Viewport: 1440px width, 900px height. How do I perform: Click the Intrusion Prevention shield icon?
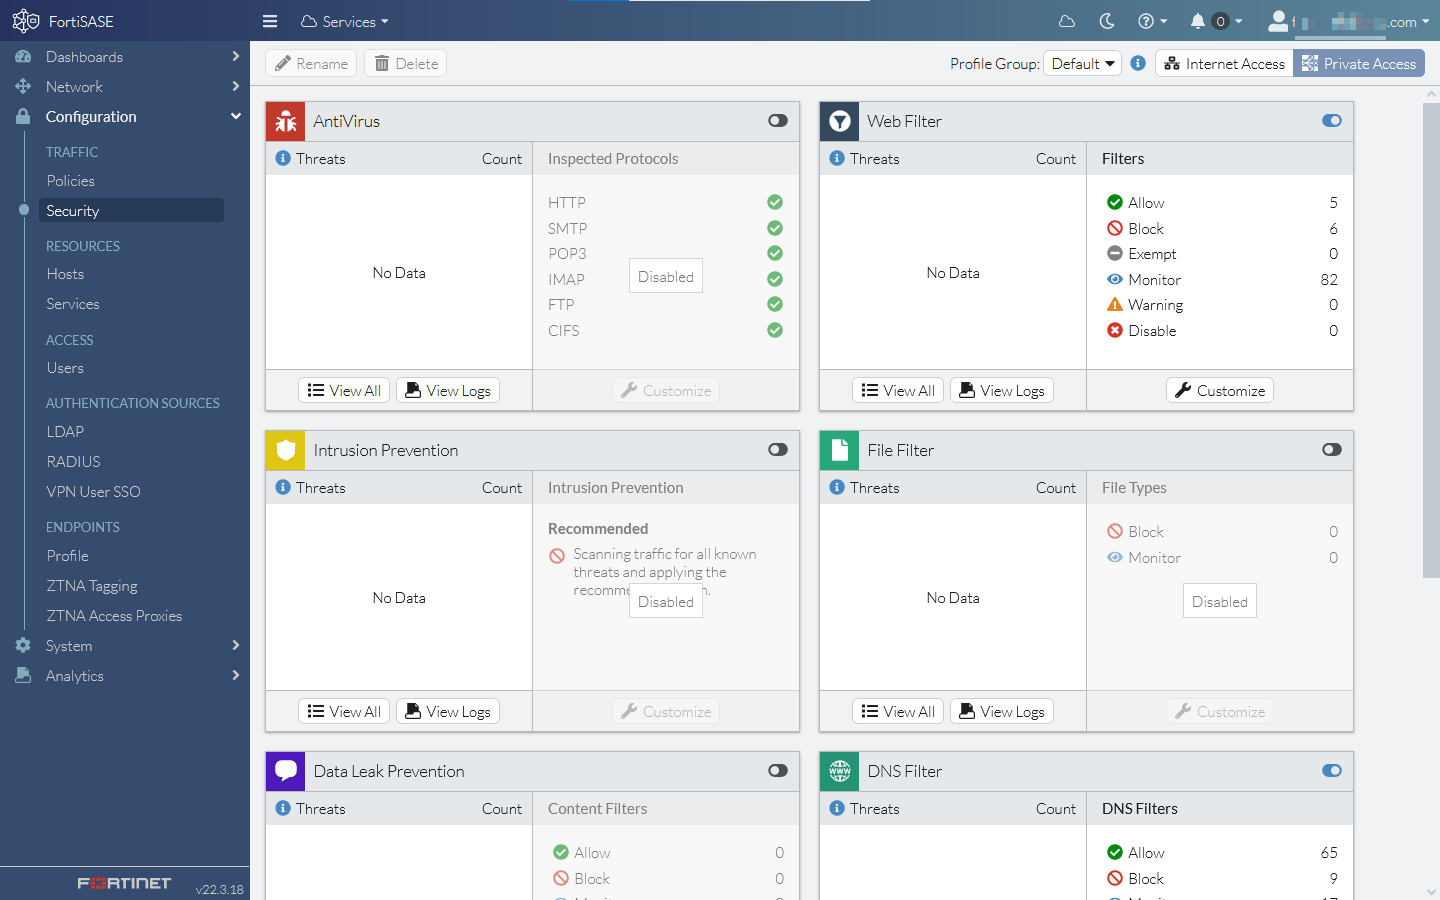coord(286,450)
